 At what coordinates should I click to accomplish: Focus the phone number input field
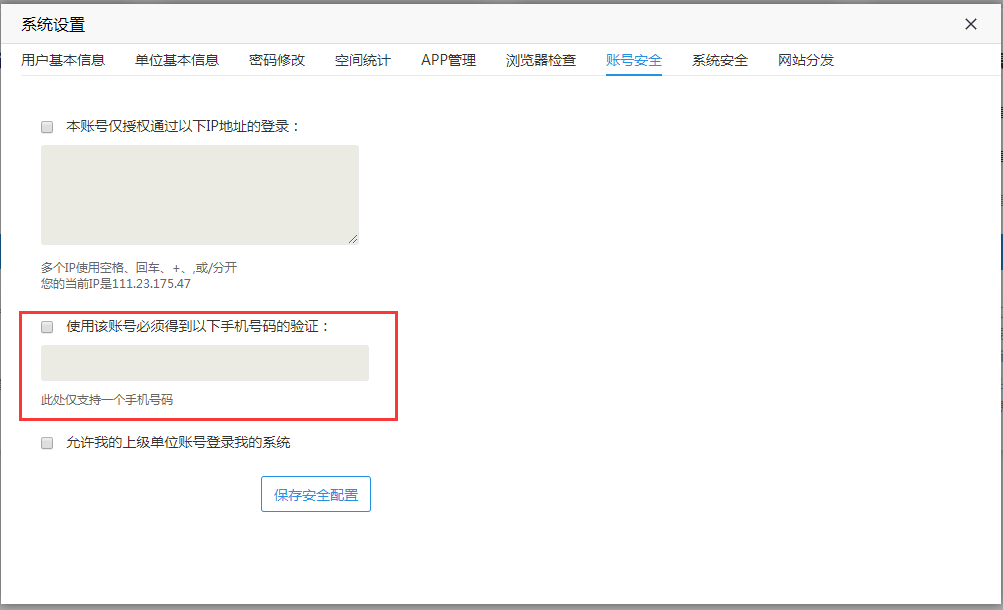(204, 363)
